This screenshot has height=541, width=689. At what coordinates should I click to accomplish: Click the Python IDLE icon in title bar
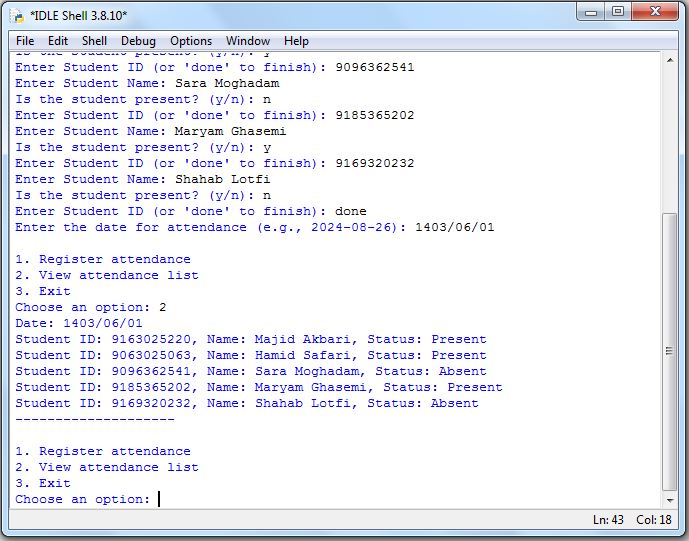click(x=17, y=14)
